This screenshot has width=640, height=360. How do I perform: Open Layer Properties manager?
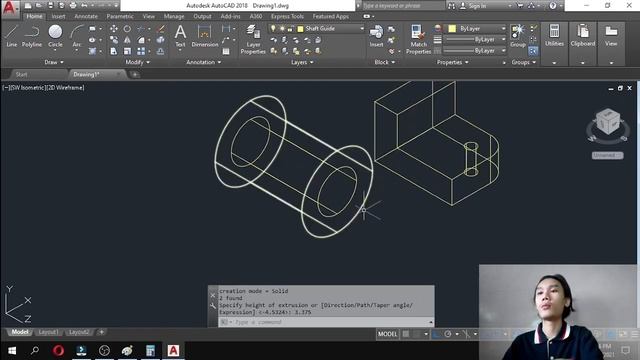tap(253, 39)
